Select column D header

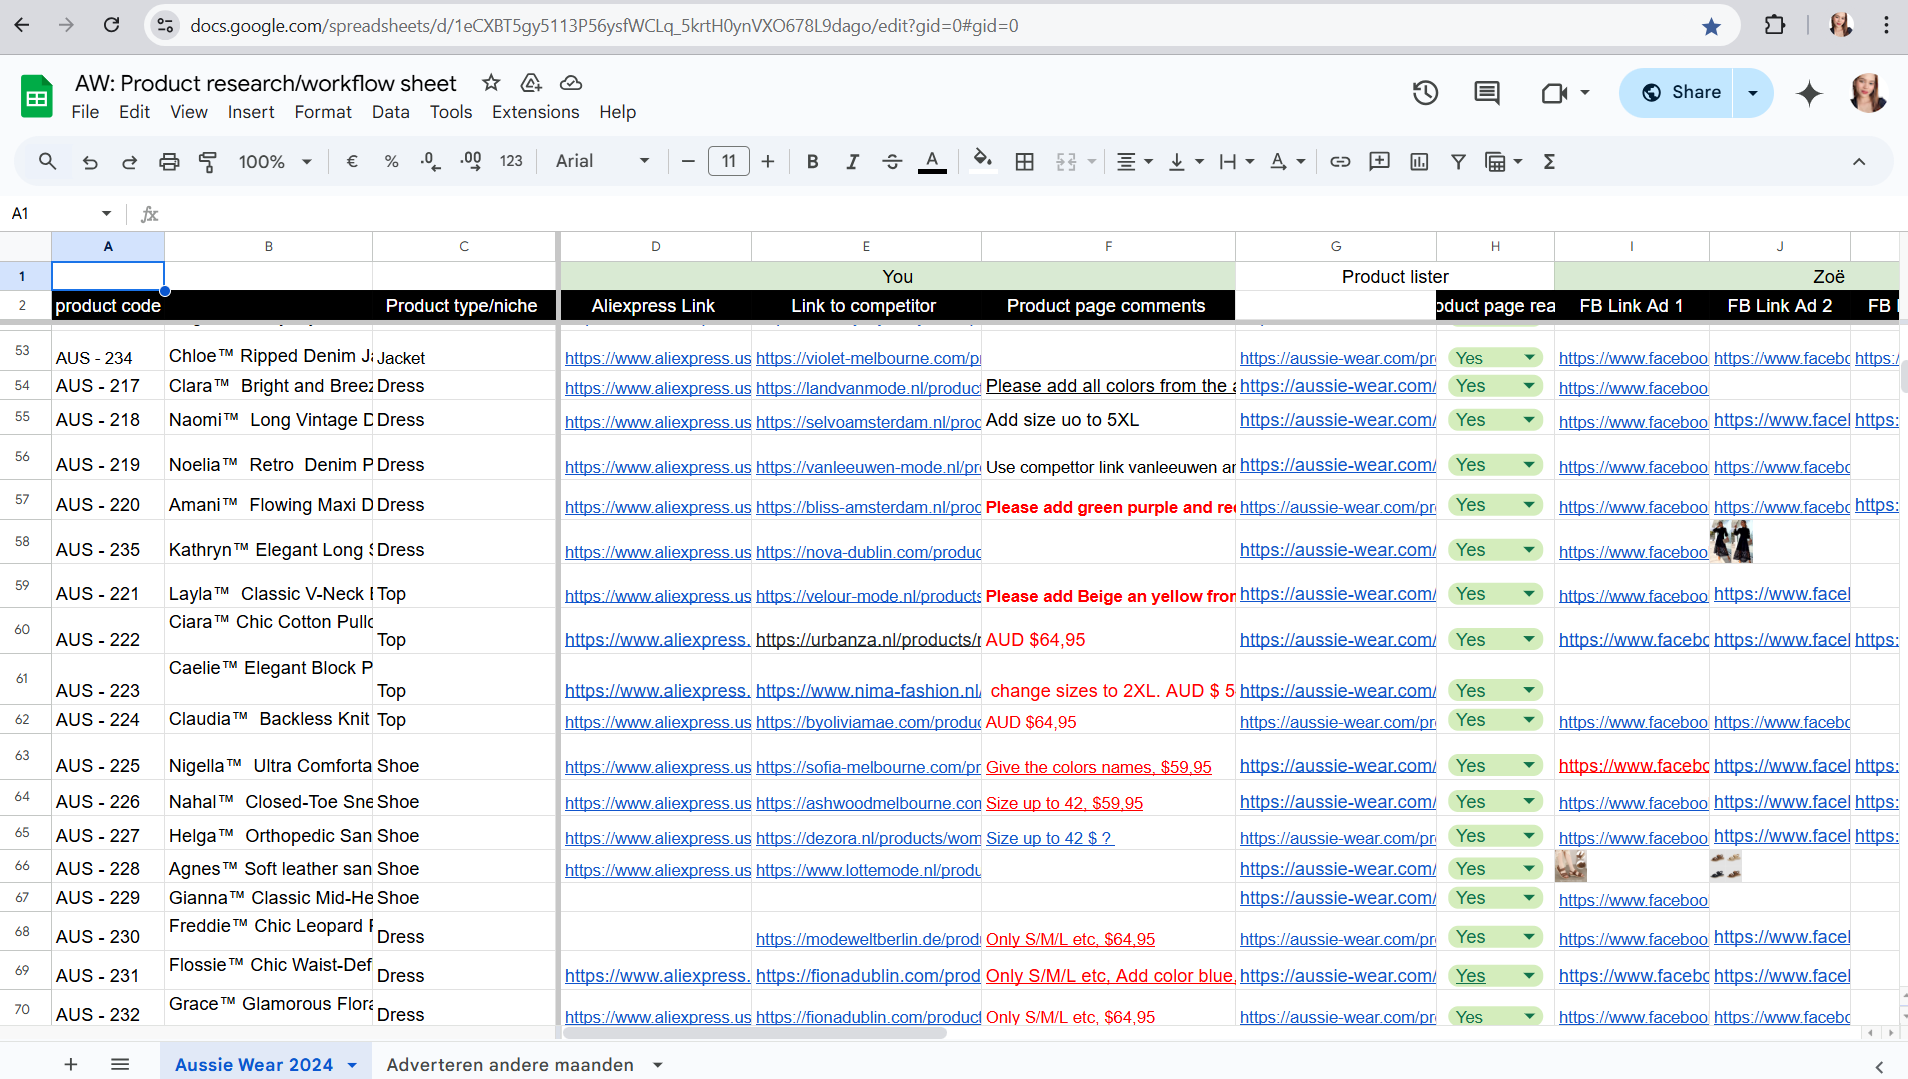tap(655, 246)
